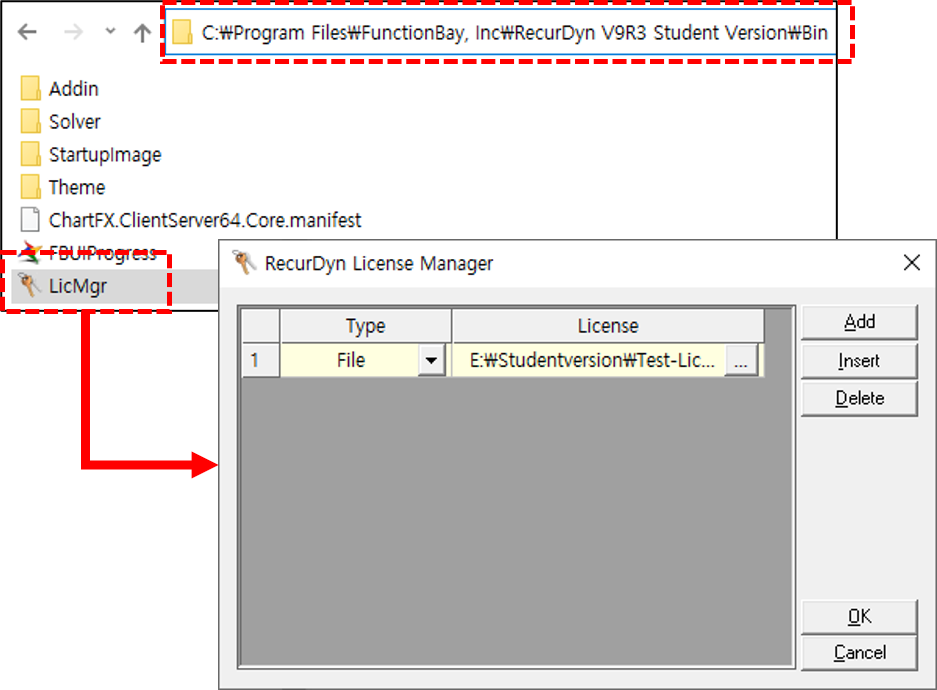Viewport: 937px width, 690px height.
Task: Expand the license Type dropdown arrow
Action: click(x=432, y=361)
